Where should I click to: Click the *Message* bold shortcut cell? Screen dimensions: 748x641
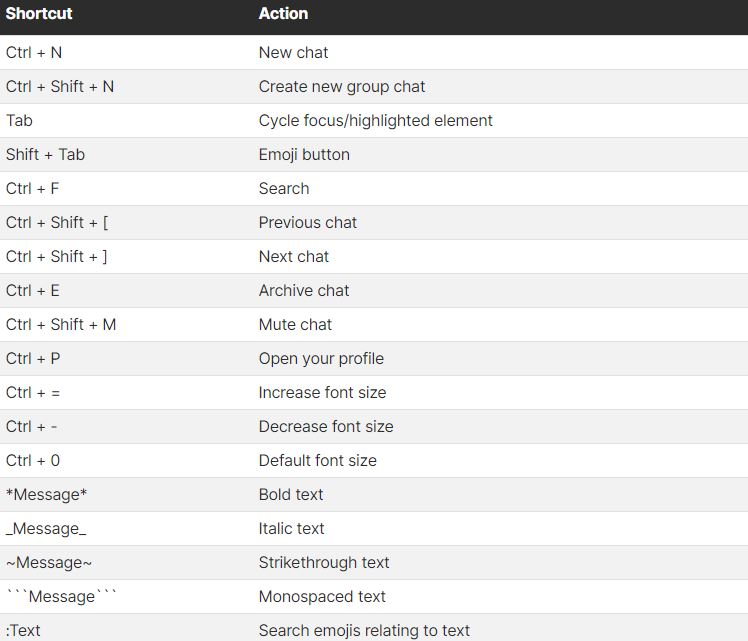46,494
